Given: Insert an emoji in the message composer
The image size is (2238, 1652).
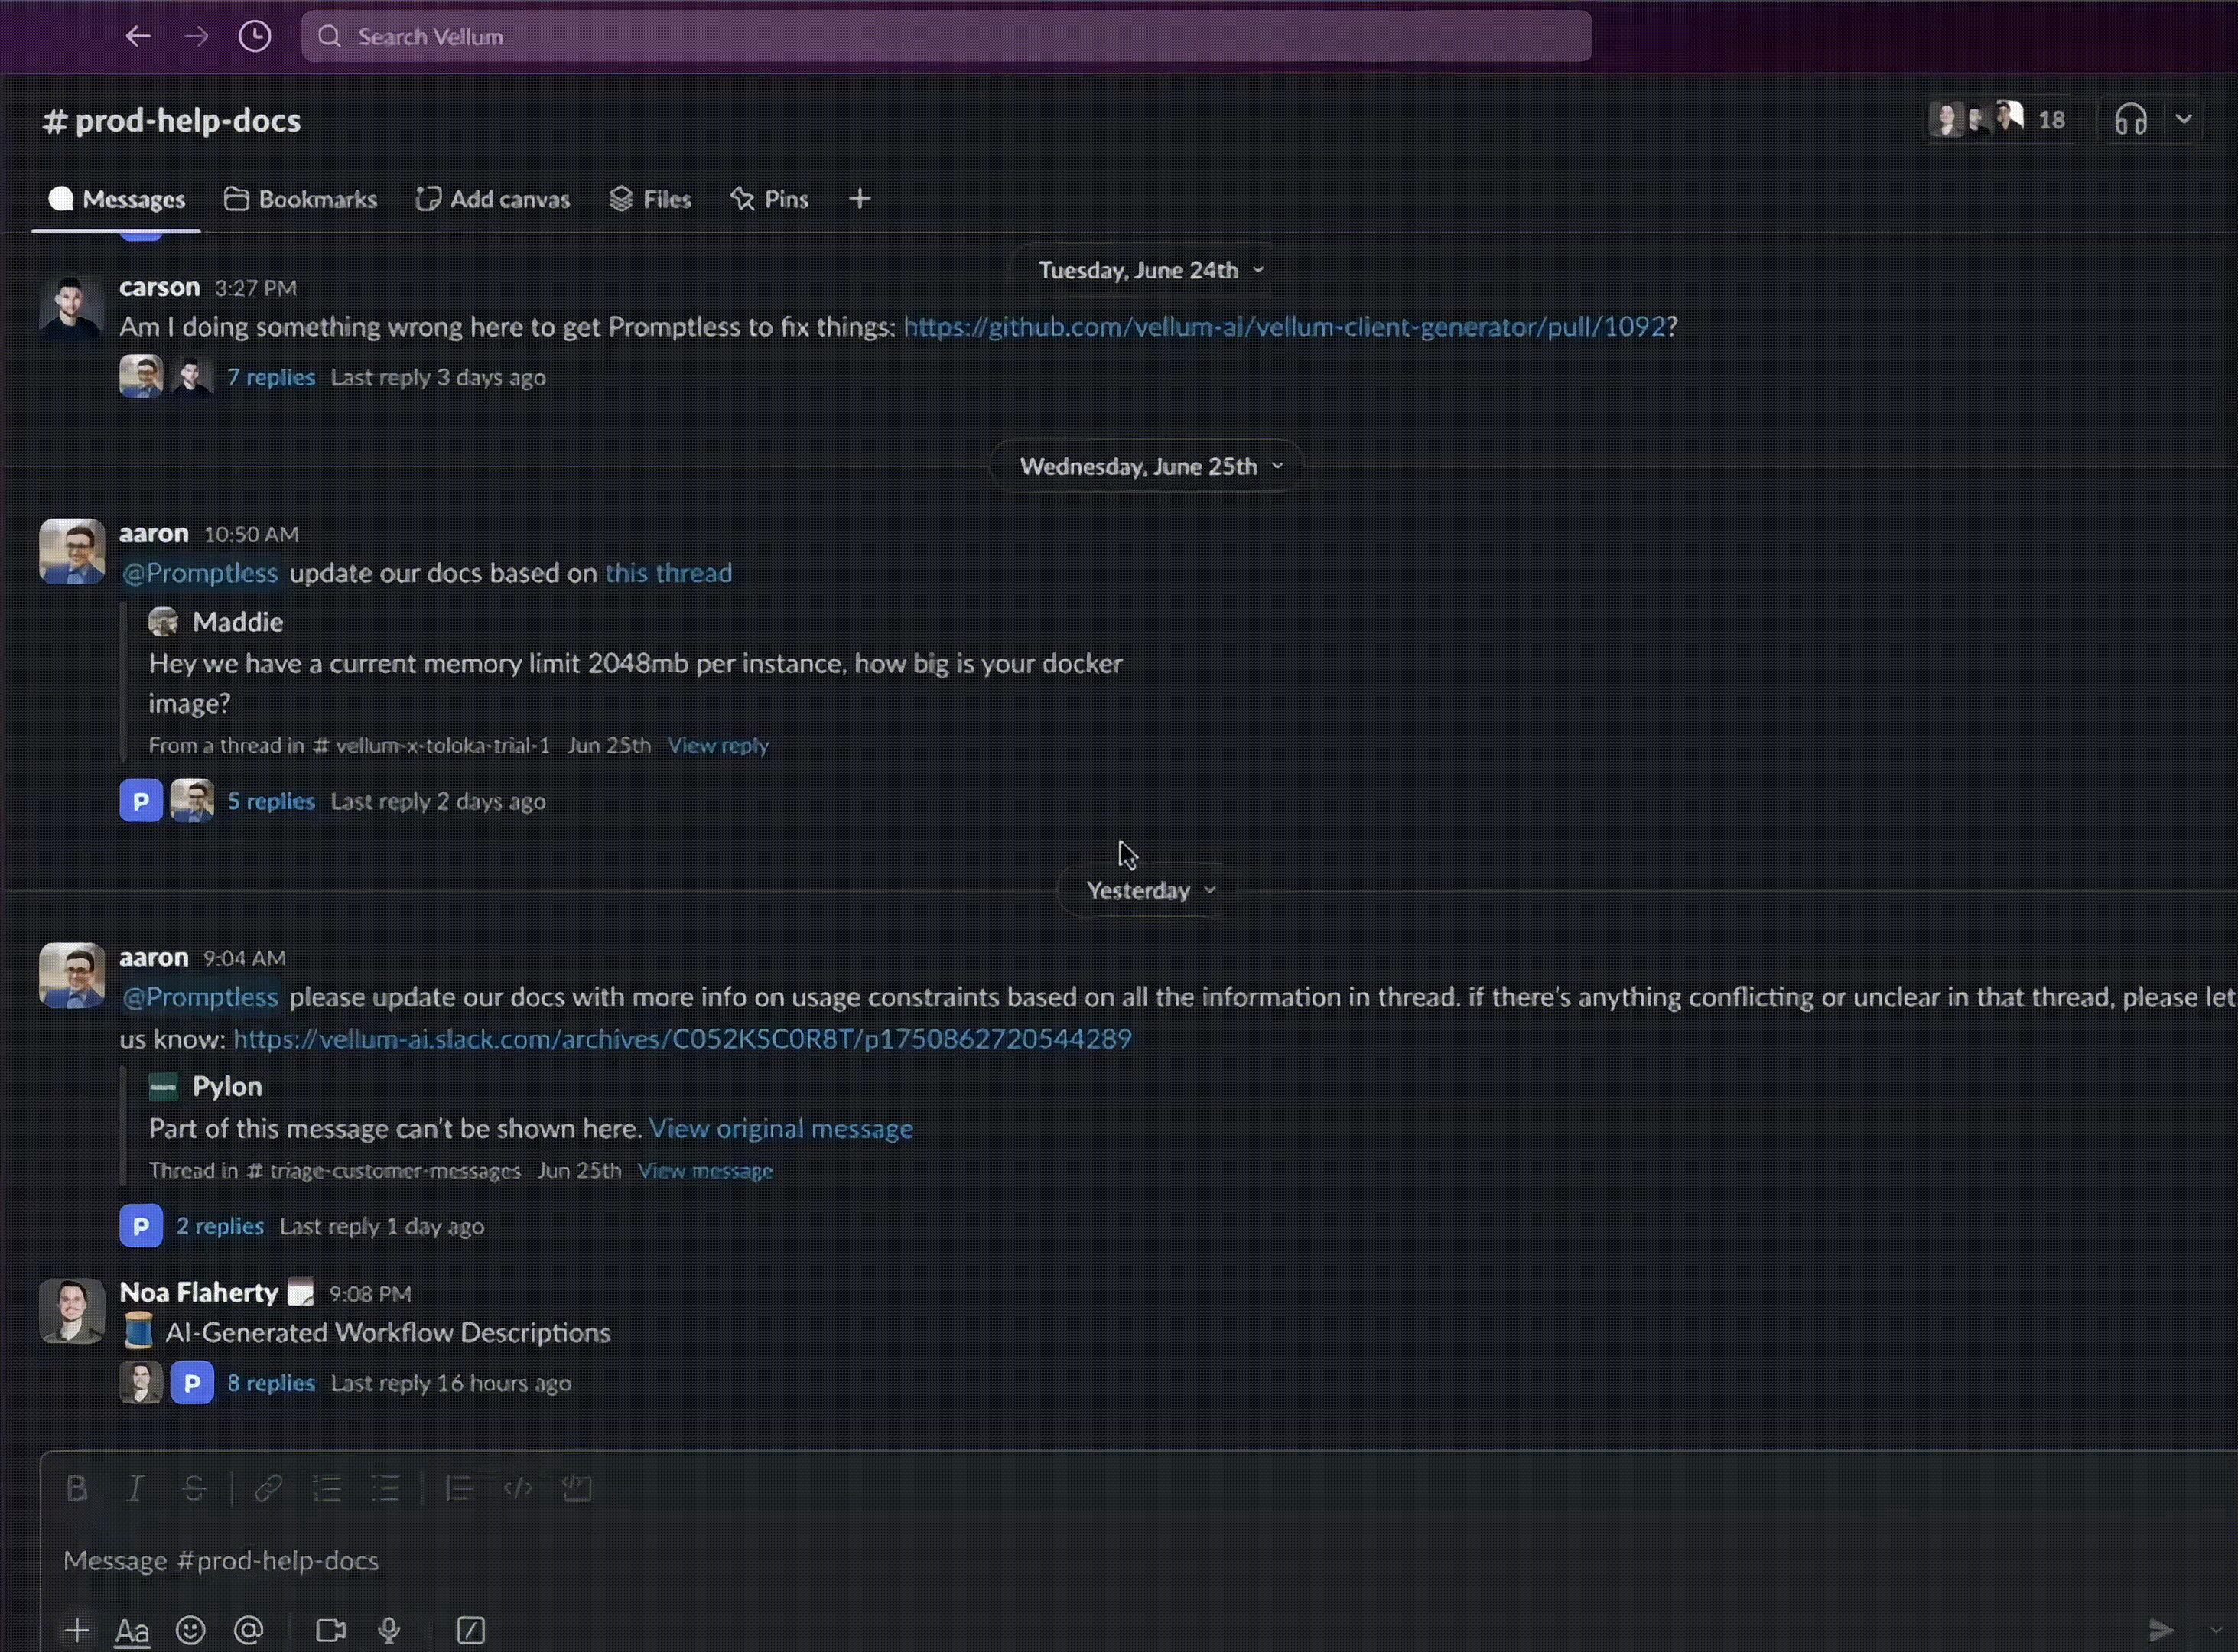Looking at the screenshot, I should (190, 1629).
